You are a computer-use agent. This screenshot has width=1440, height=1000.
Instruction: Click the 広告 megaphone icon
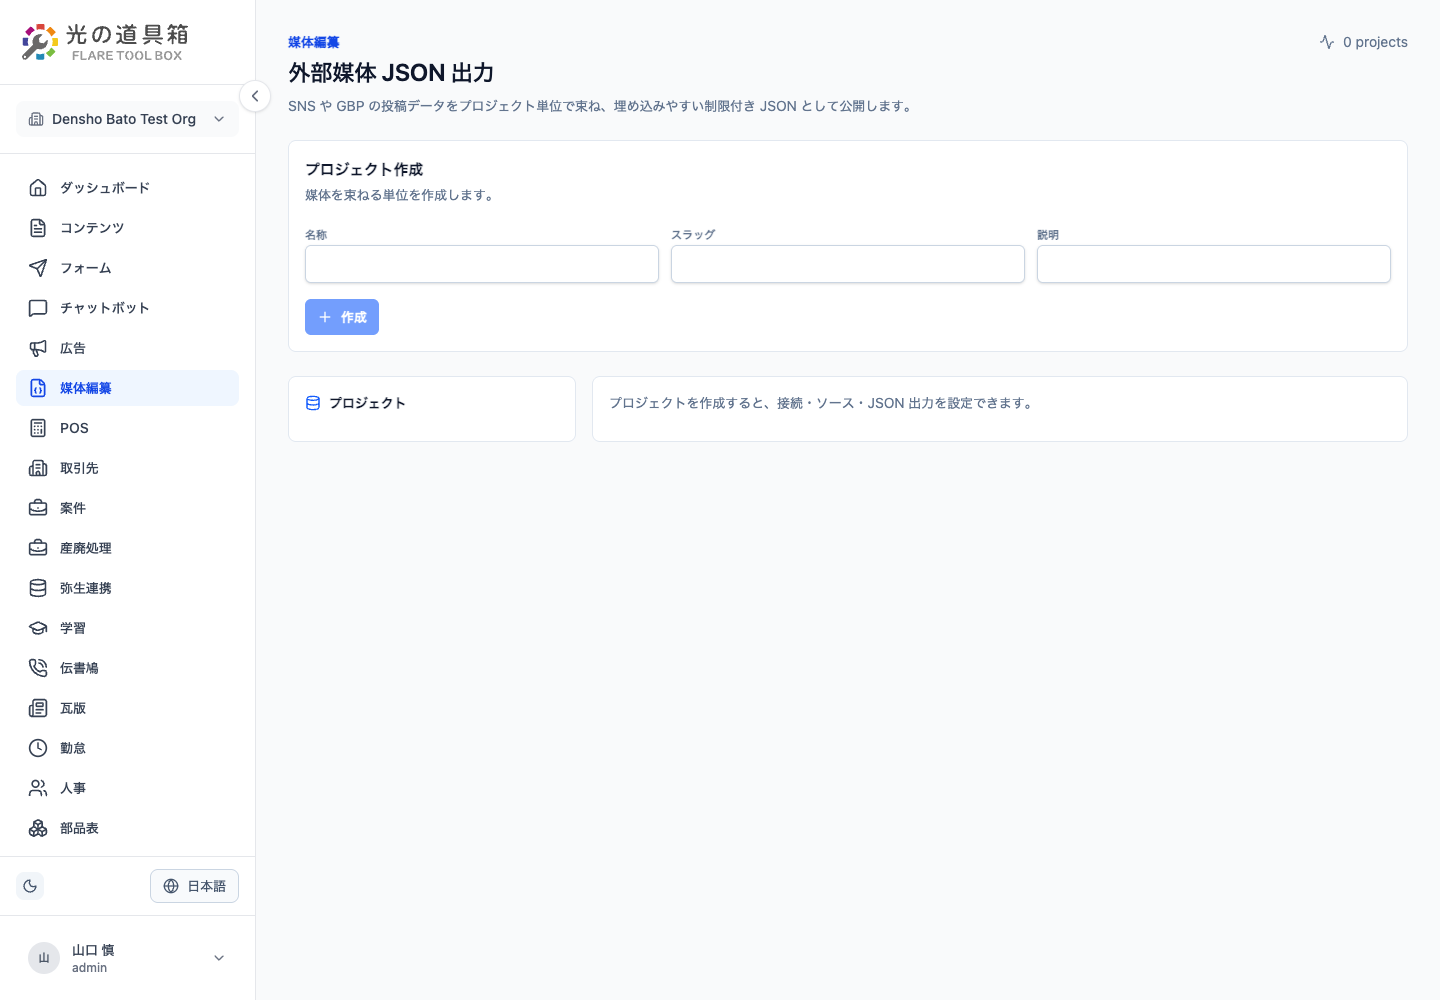pyautogui.click(x=38, y=348)
